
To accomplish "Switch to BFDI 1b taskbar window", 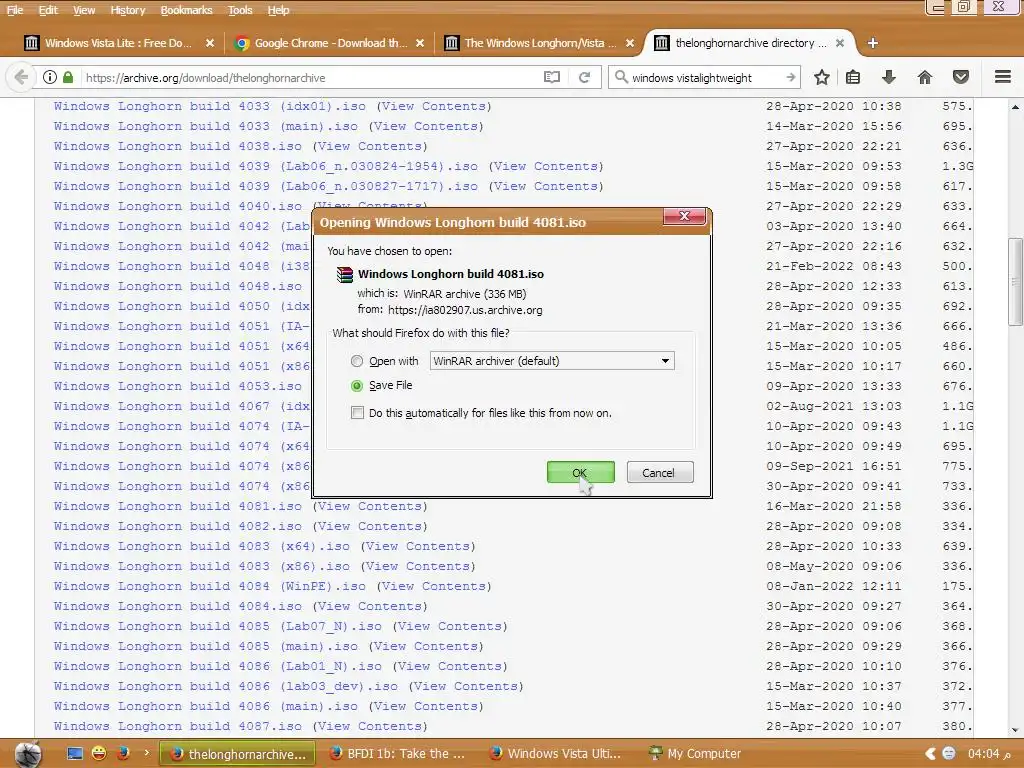I will [x=399, y=754].
